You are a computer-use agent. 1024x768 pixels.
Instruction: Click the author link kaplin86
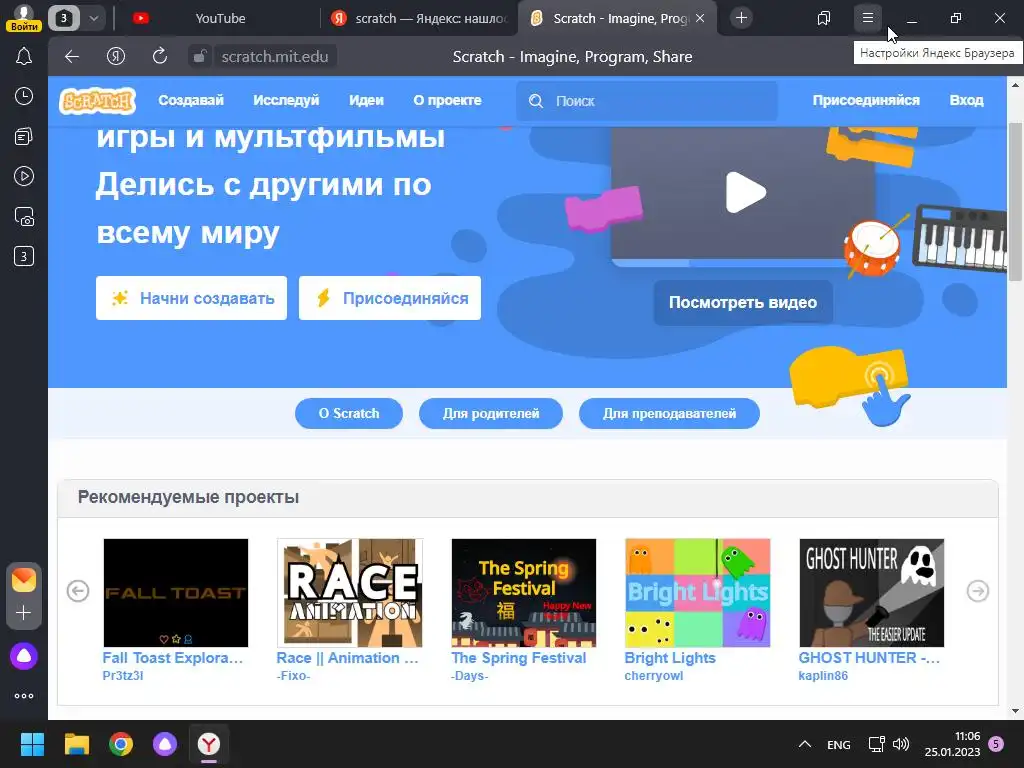(823, 676)
